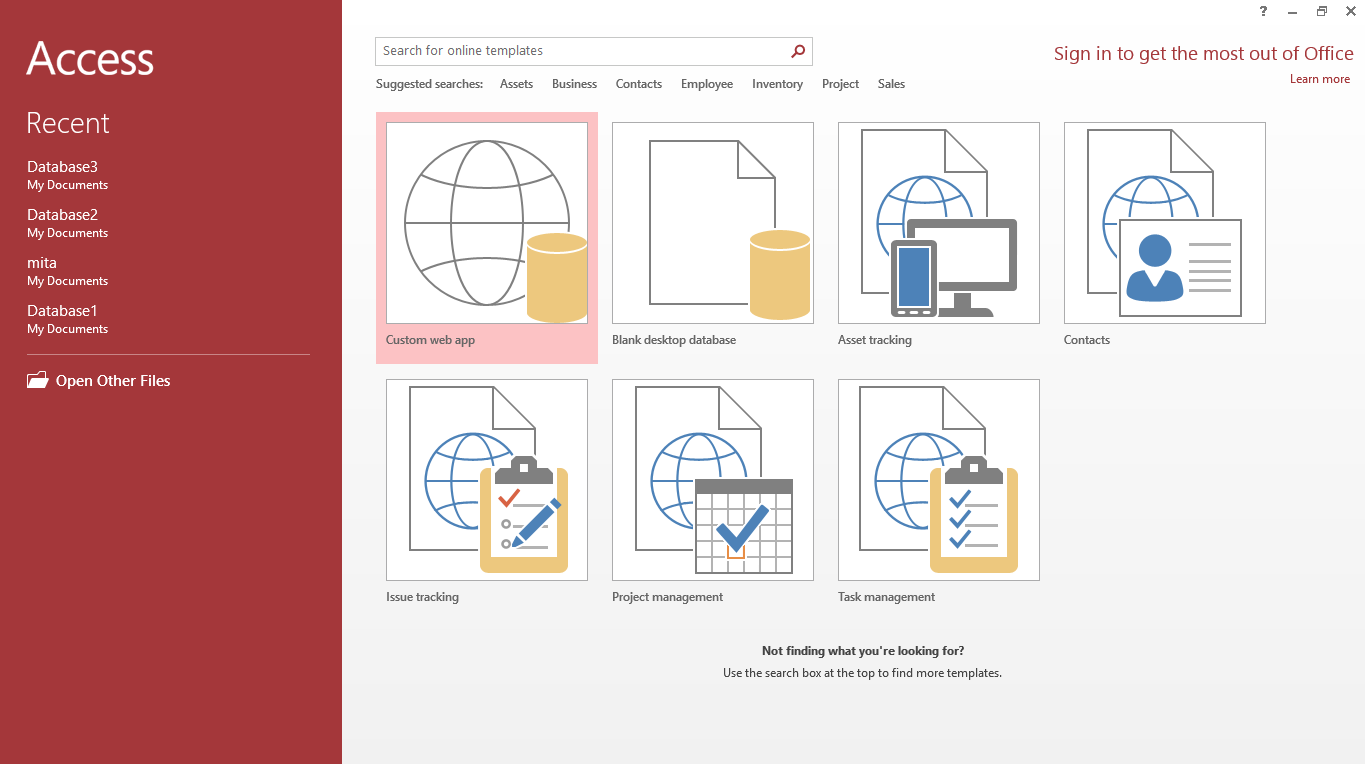This screenshot has height=764, width=1365.
Task: Open the Asset tracking template
Action: point(939,223)
